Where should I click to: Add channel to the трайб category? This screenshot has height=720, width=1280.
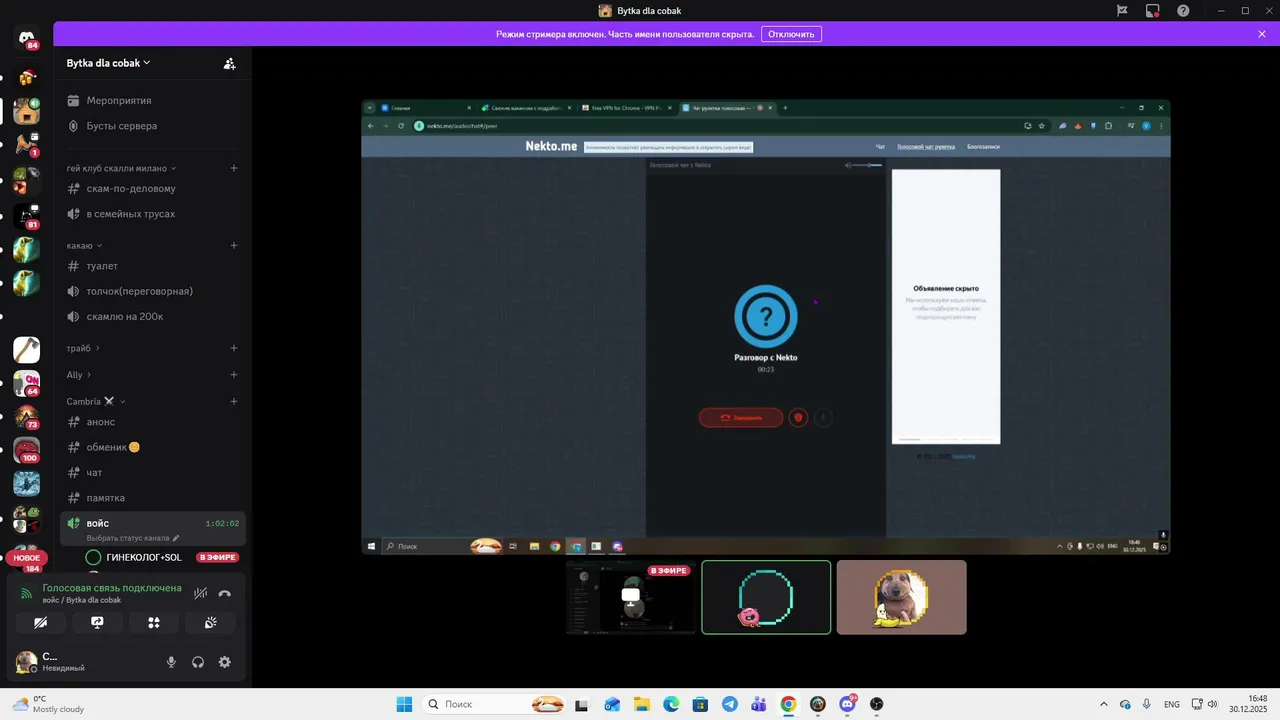(234, 348)
